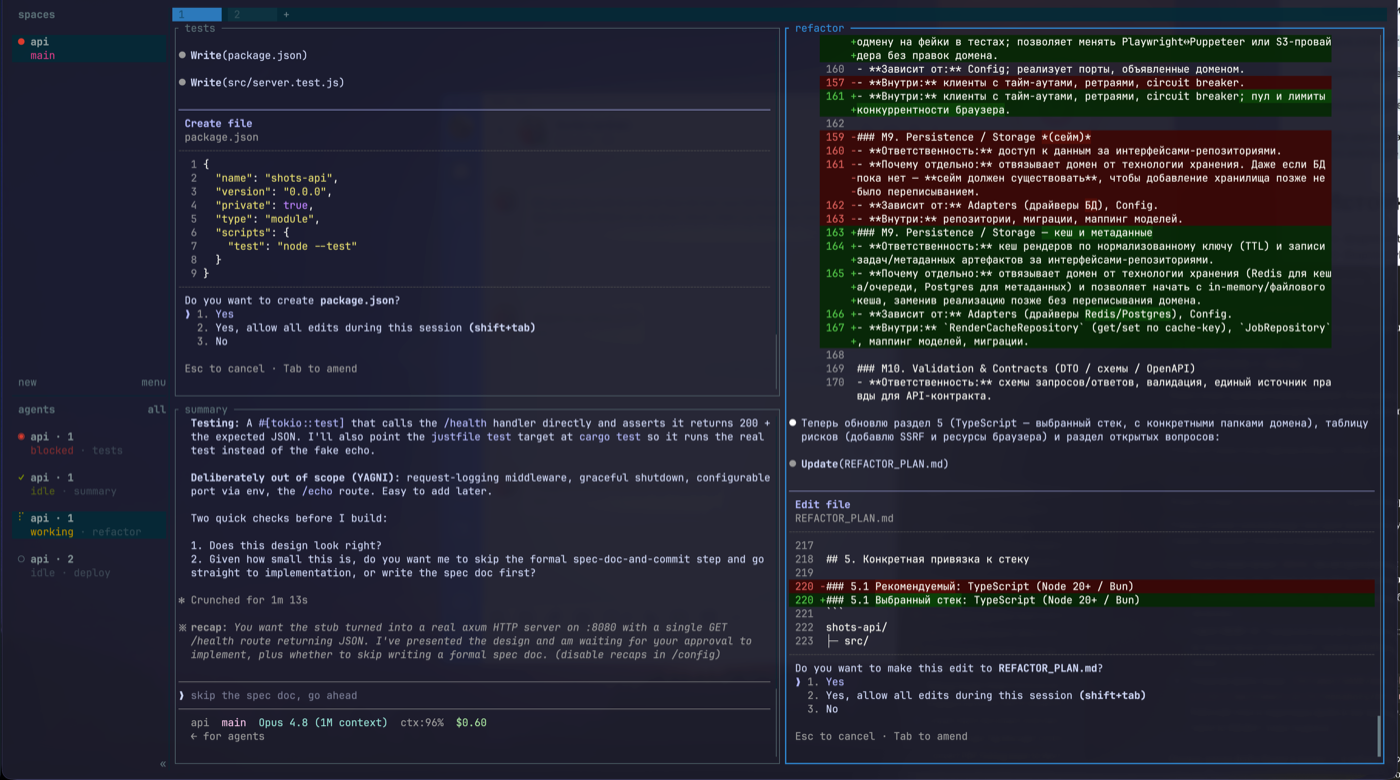Viewport: 1400px width, 780px height.
Task: Click 'Esc to cancel · Tab to amend' in tests pane
Action: (x=270, y=369)
